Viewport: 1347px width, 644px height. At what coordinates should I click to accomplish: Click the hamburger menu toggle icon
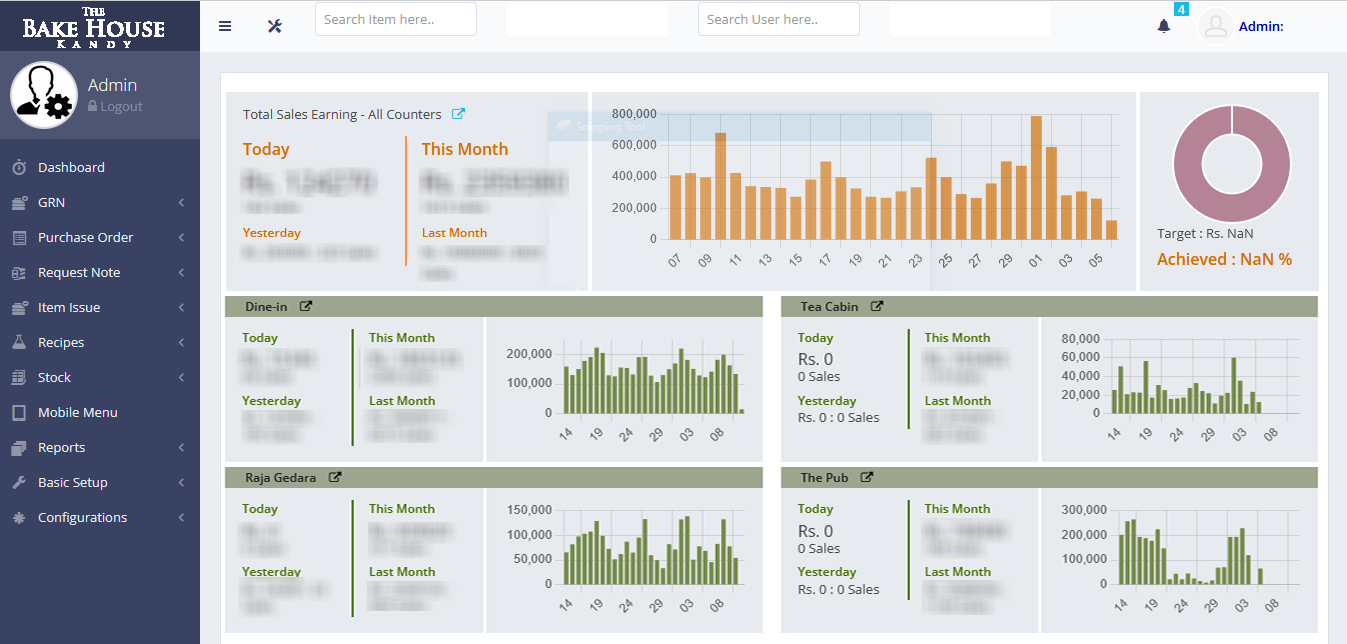click(x=225, y=26)
